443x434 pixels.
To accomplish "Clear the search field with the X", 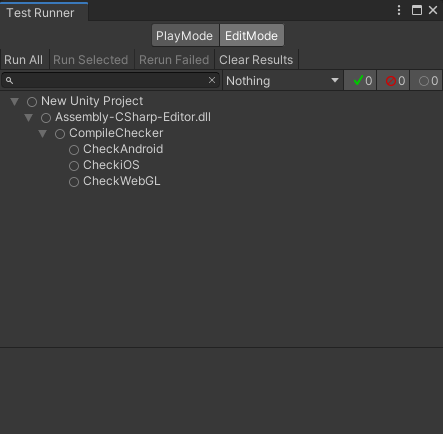I will pyautogui.click(x=212, y=80).
